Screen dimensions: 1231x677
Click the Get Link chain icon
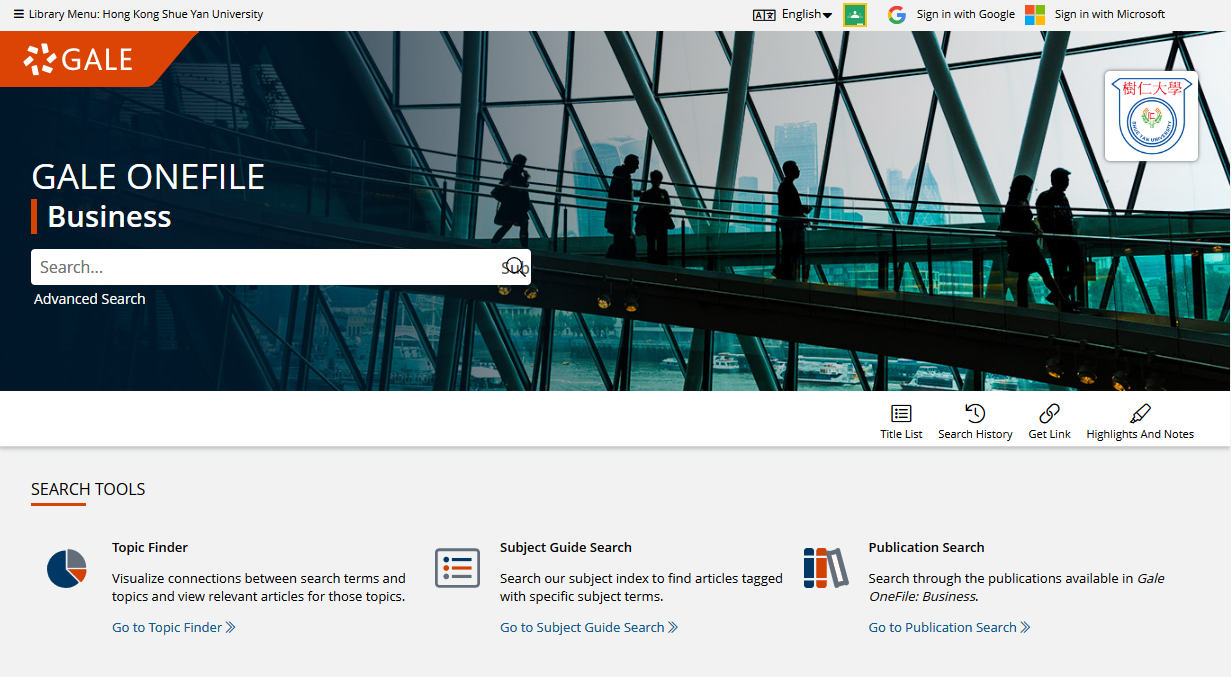coord(1049,414)
